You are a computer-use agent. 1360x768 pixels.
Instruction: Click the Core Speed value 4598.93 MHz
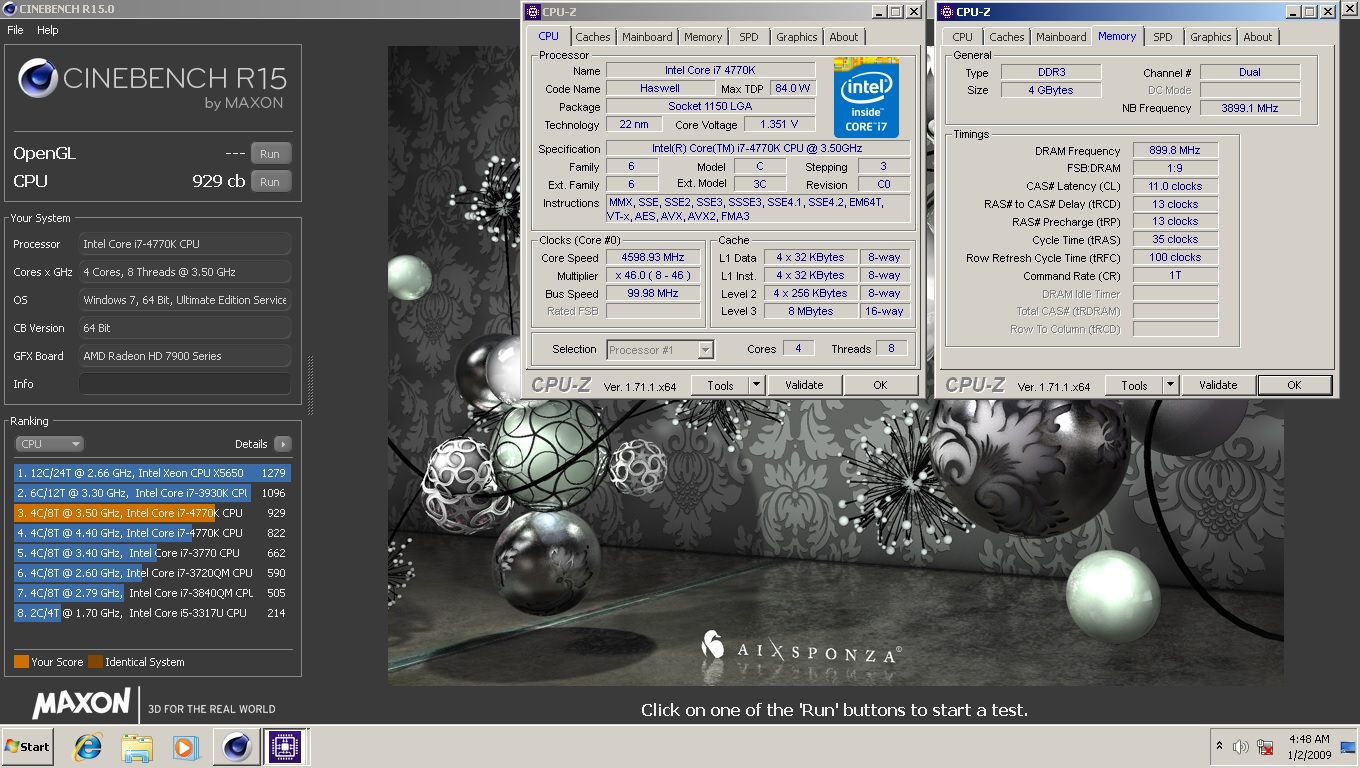pos(653,258)
